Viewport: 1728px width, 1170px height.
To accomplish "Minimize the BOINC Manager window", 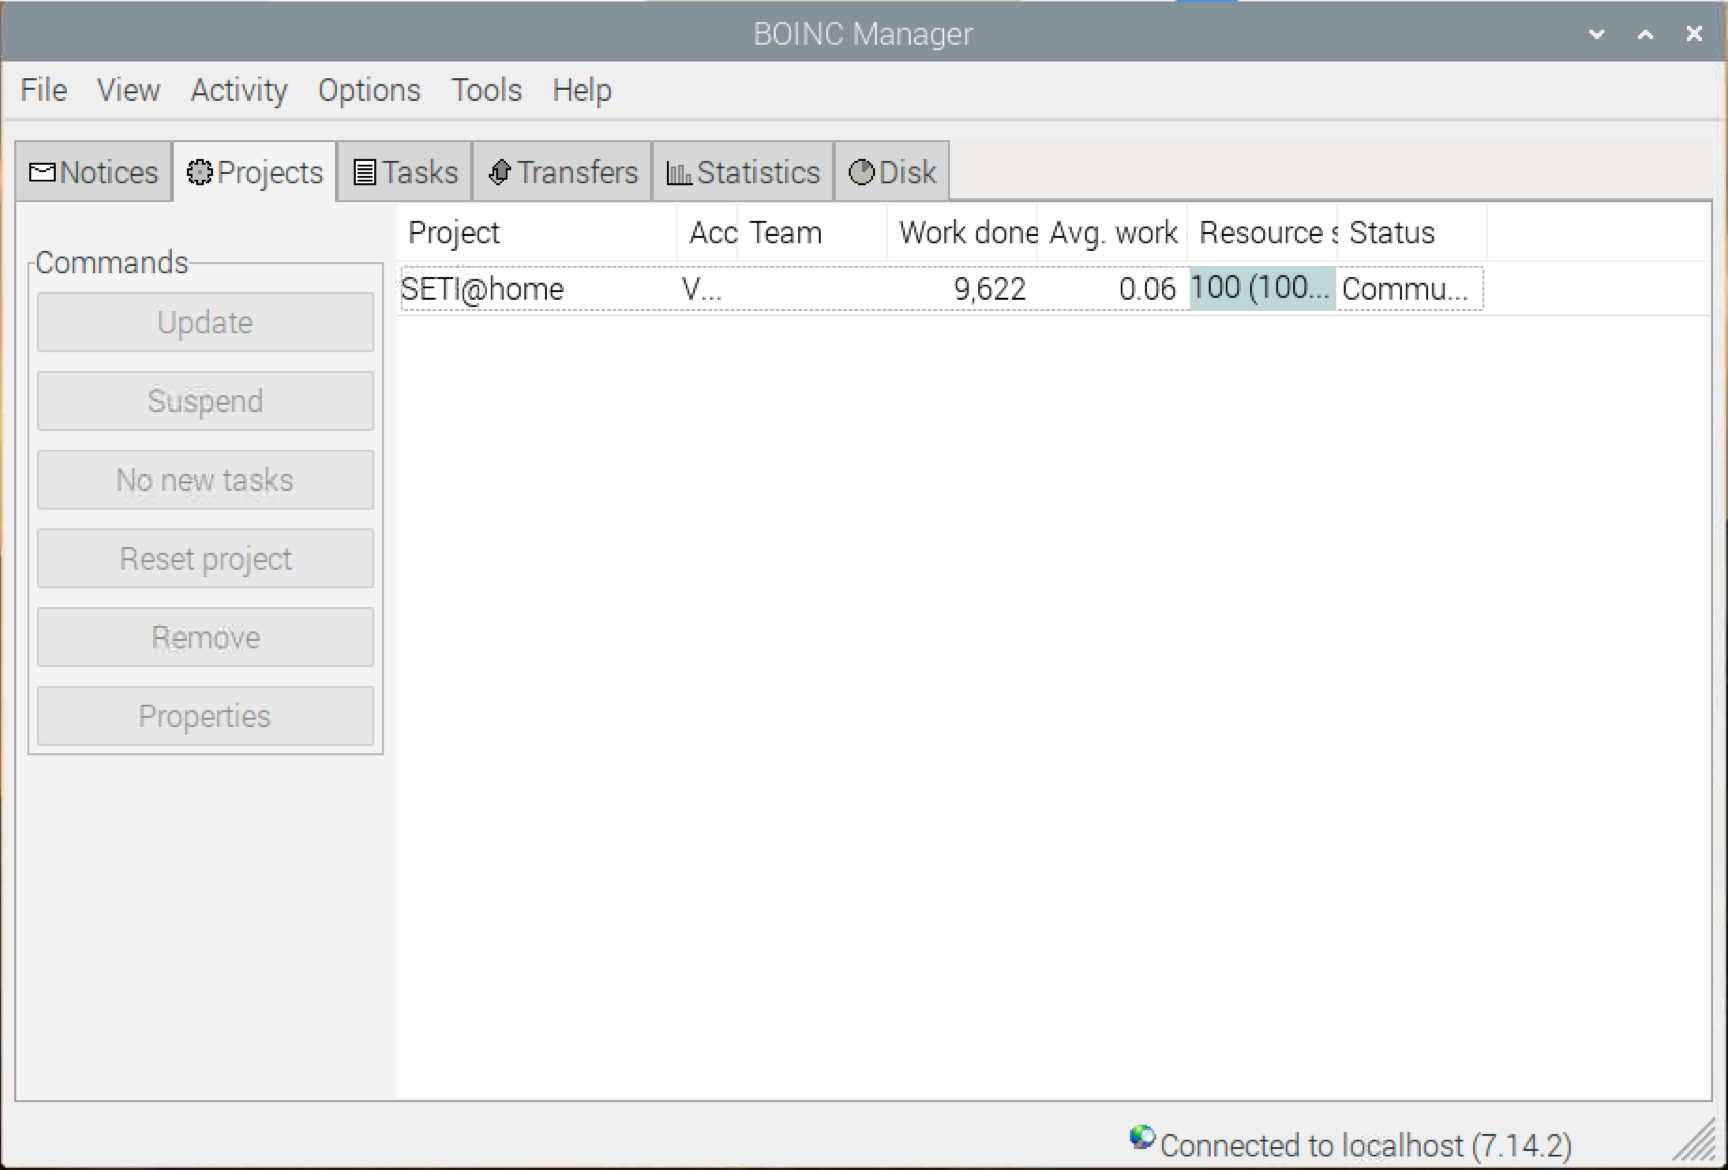I will [1597, 34].
